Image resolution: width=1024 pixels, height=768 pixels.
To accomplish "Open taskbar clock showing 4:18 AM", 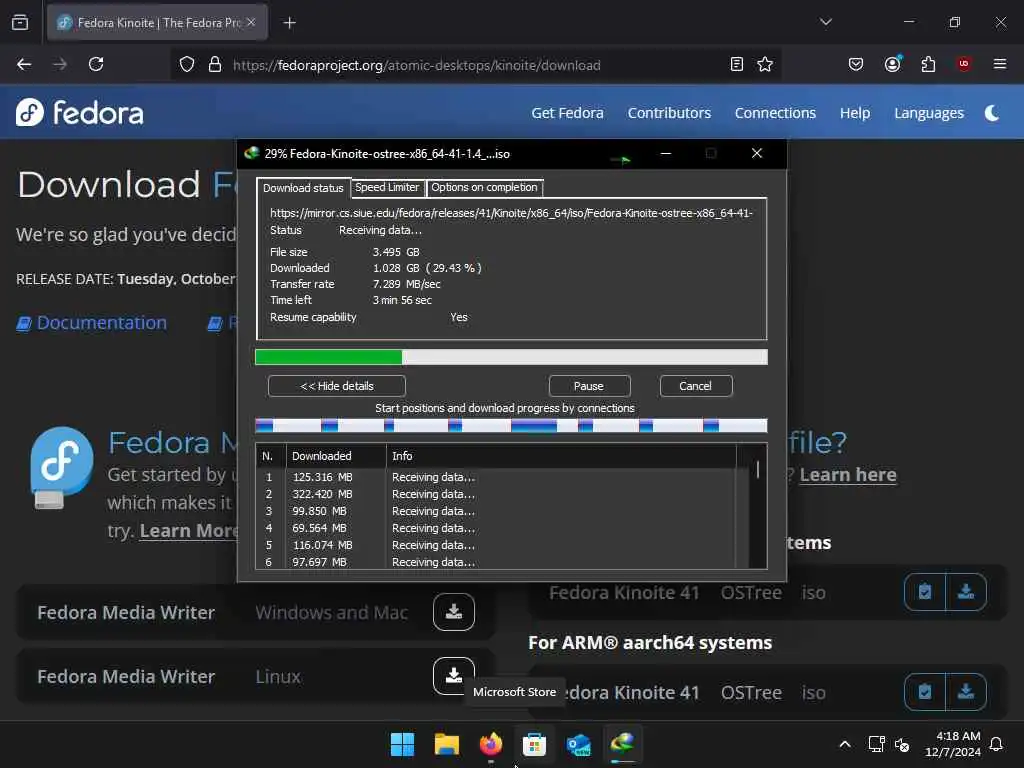I will [x=953, y=744].
